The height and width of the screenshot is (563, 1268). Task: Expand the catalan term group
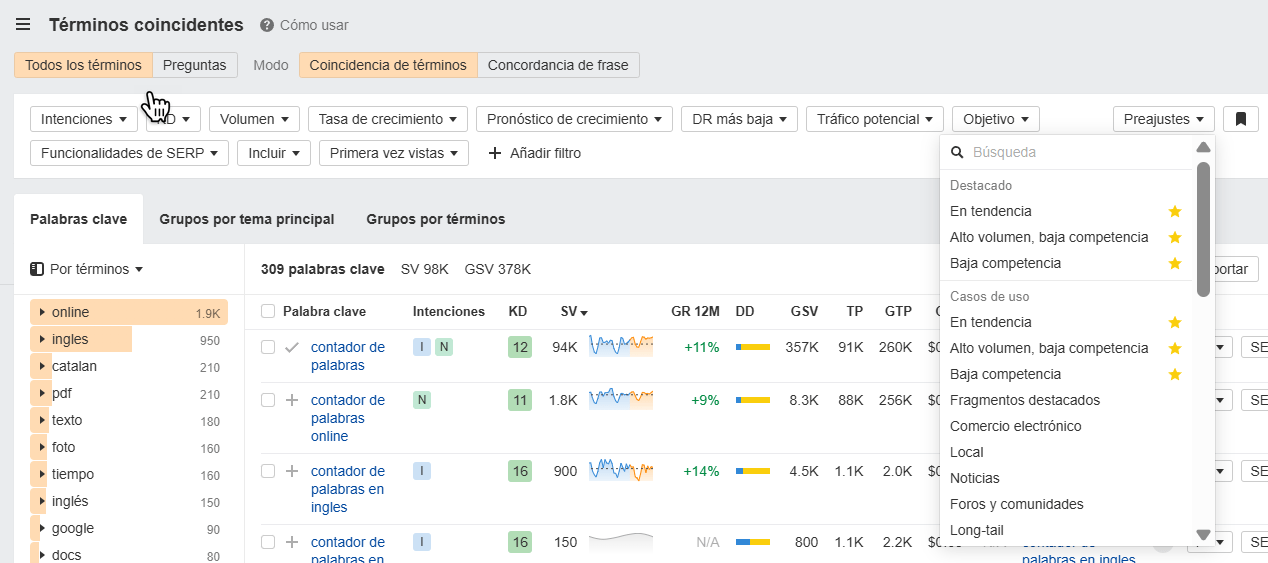(x=42, y=366)
